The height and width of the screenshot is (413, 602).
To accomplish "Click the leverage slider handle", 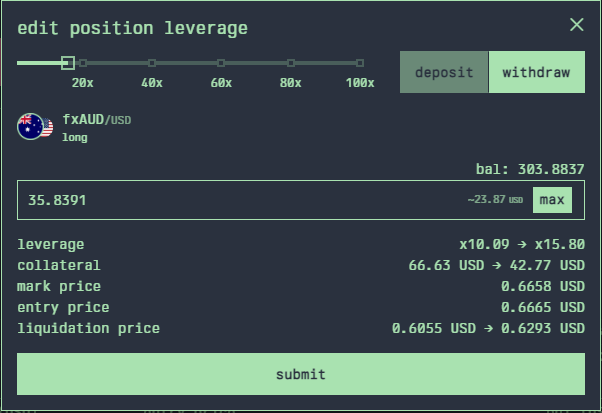I will tap(67, 63).
